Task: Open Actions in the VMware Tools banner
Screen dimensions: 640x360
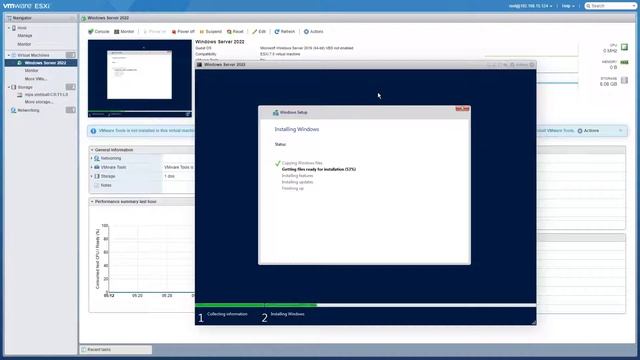Action: tap(588, 131)
